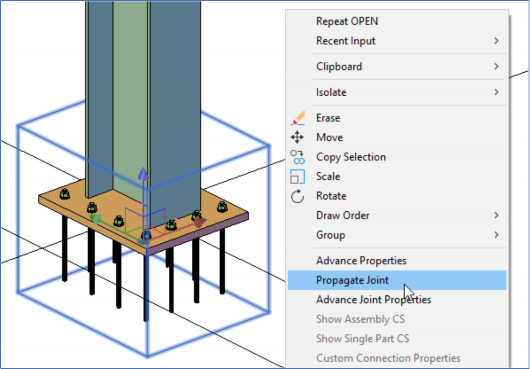Click the blue joint bounding box edge

point(269,230)
